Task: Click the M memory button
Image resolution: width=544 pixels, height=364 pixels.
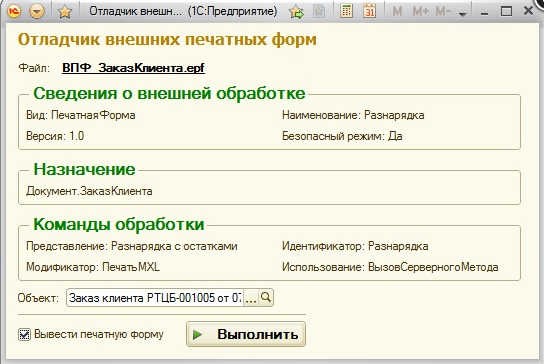Action: (397, 11)
